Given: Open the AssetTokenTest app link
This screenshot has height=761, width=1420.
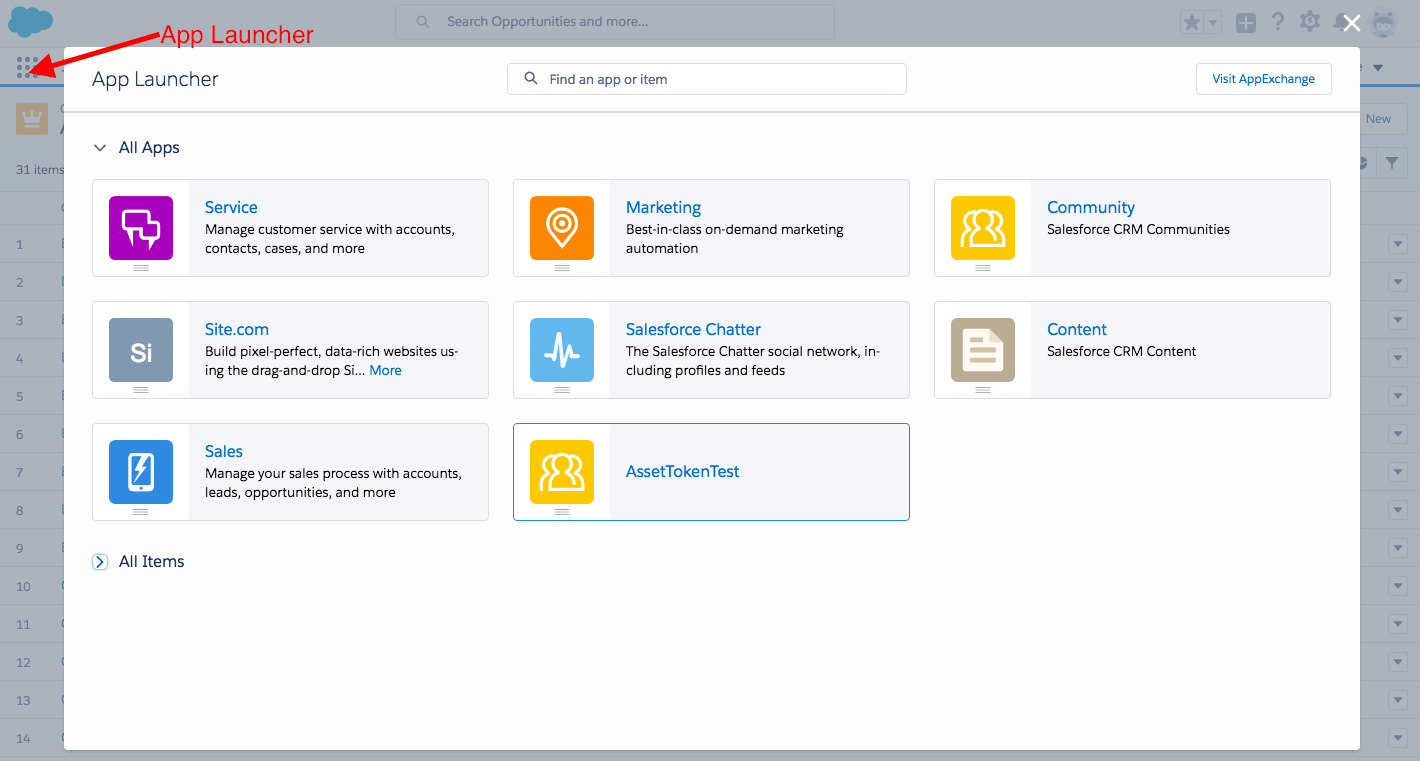Looking at the screenshot, I should pyautogui.click(x=683, y=471).
